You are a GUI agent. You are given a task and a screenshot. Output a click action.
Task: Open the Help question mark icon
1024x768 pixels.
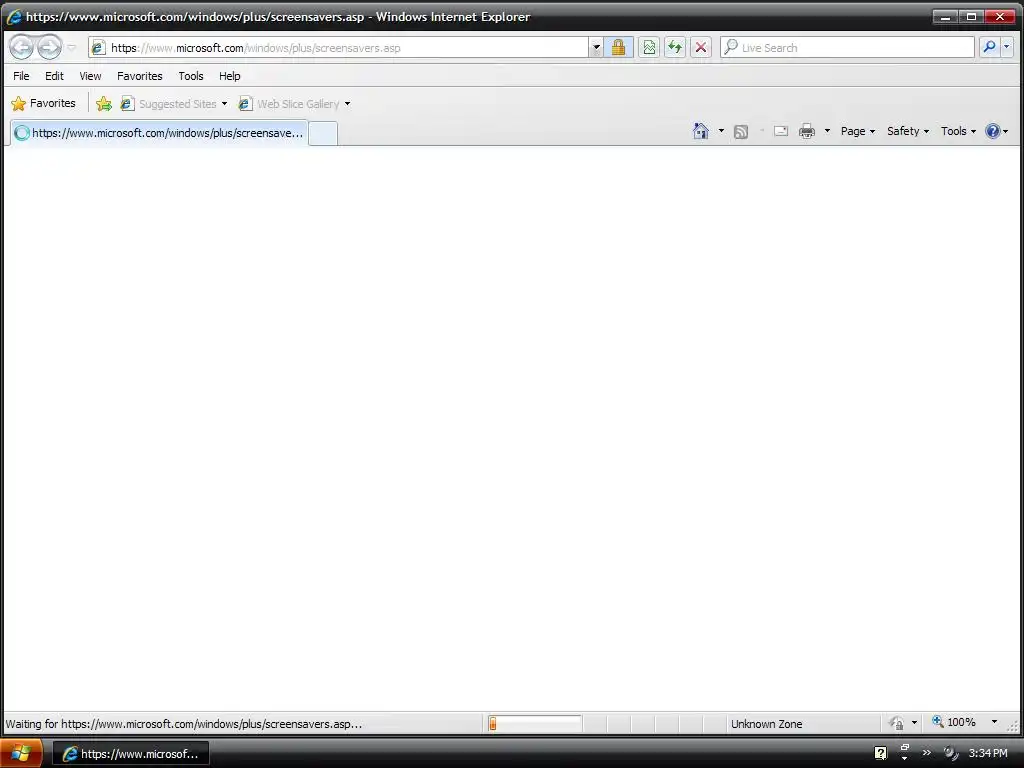(x=997, y=131)
